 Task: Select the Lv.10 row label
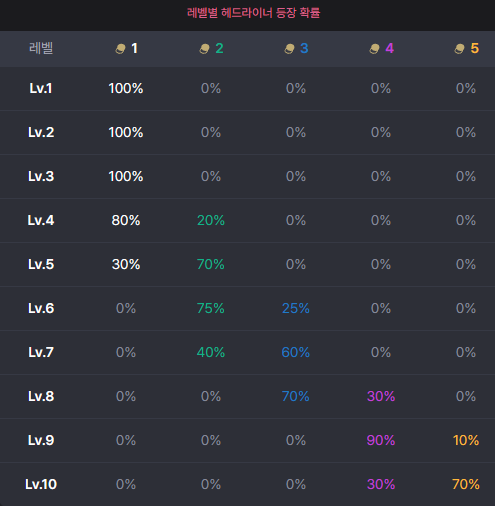tap(41, 484)
